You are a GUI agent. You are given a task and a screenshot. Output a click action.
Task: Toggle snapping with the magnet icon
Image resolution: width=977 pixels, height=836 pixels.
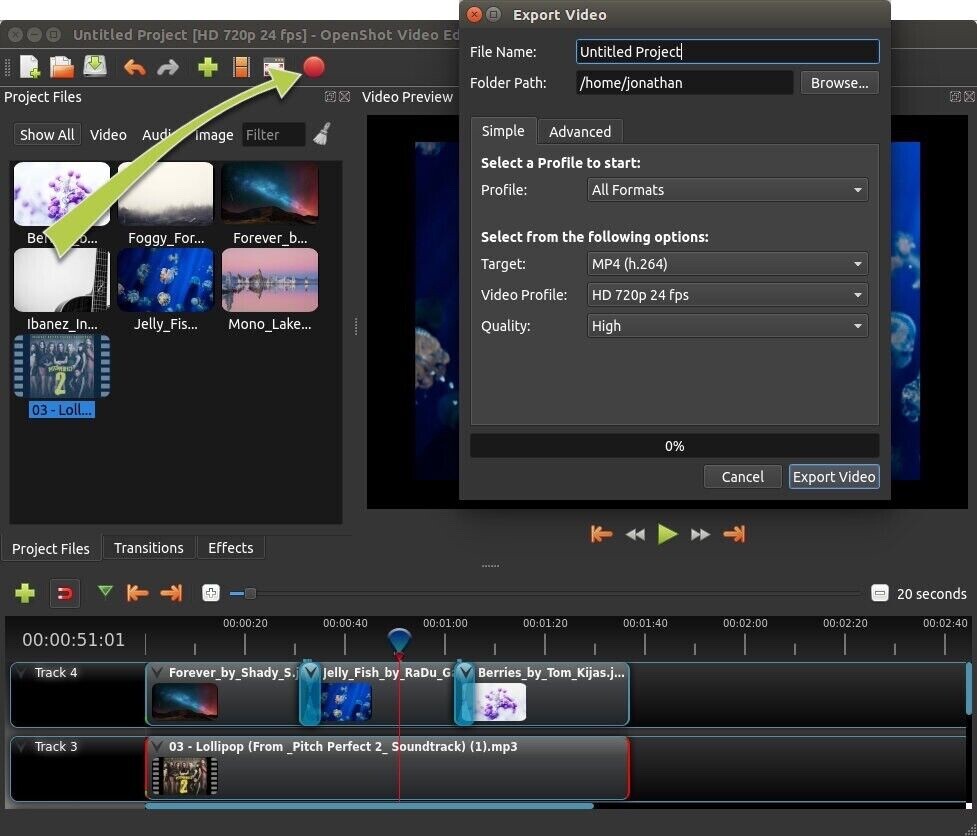[64, 592]
